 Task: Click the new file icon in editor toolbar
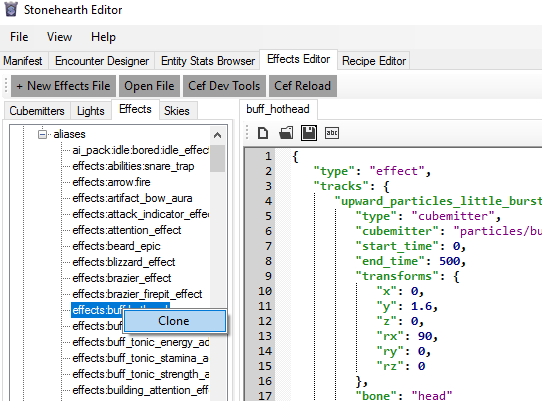[263, 133]
